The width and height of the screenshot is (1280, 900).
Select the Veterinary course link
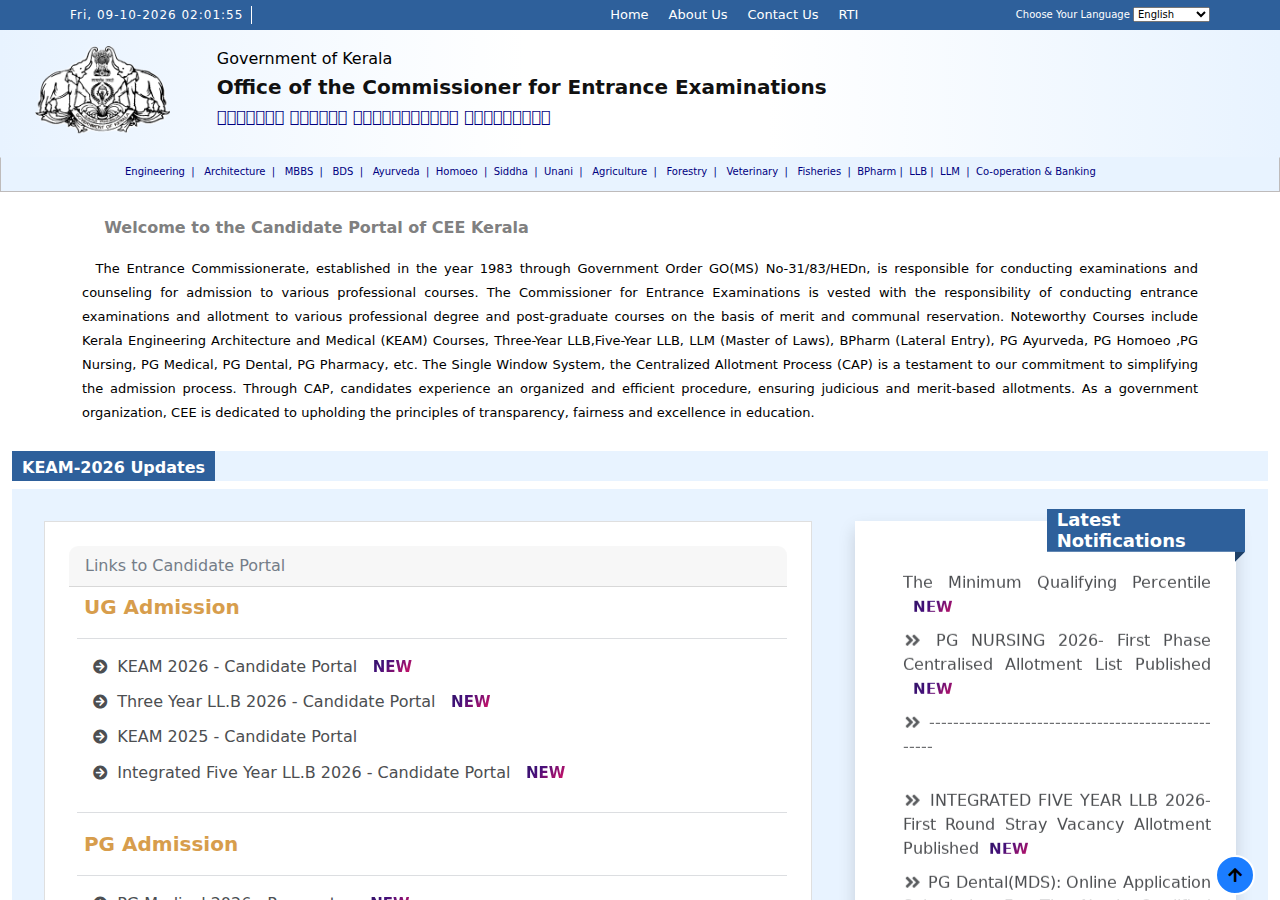(752, 172)
